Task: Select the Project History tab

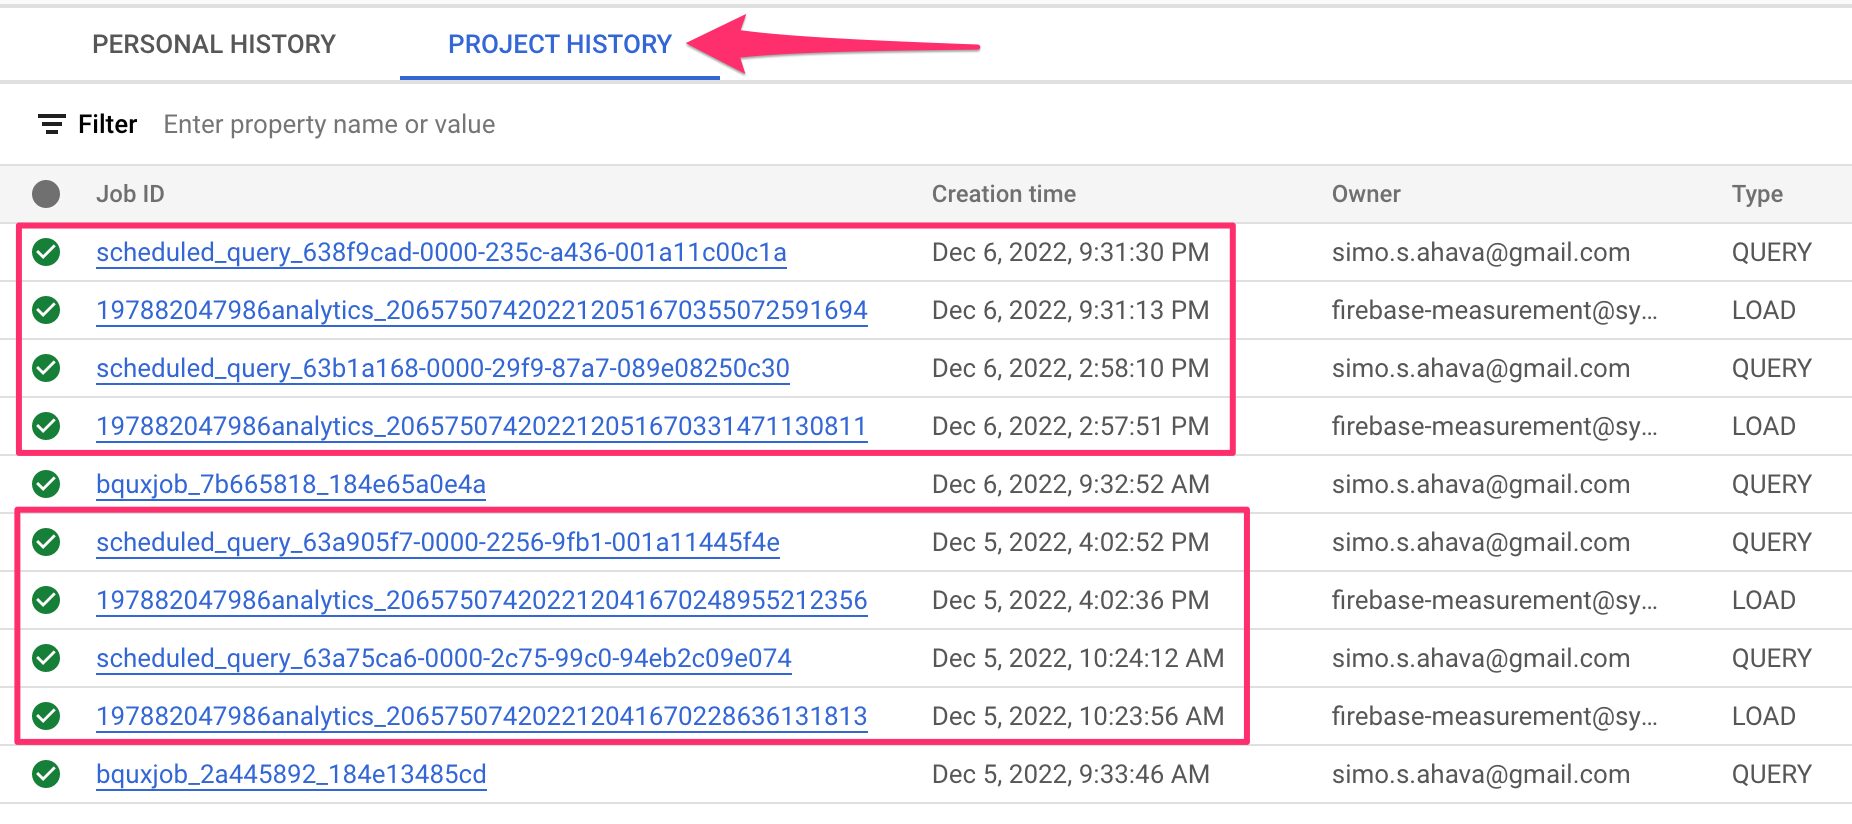Action: tap(559, 44)
